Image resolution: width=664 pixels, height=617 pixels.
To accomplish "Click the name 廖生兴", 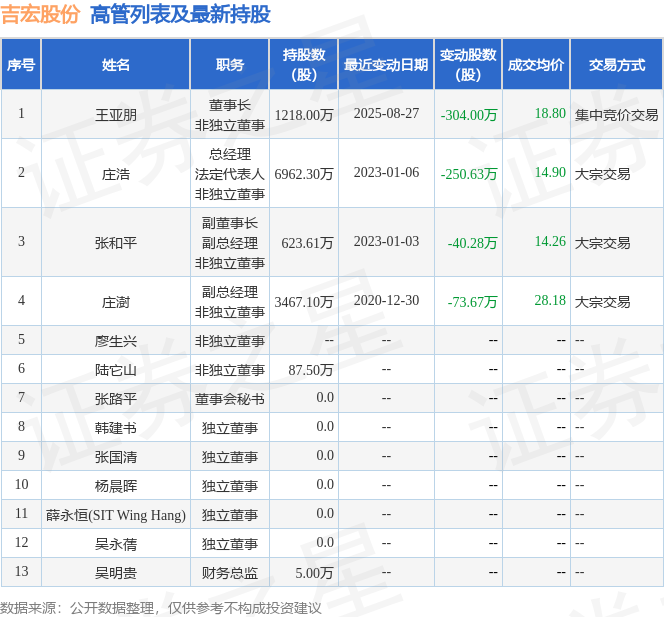I will pyautogui.click(x=116, y=341).
